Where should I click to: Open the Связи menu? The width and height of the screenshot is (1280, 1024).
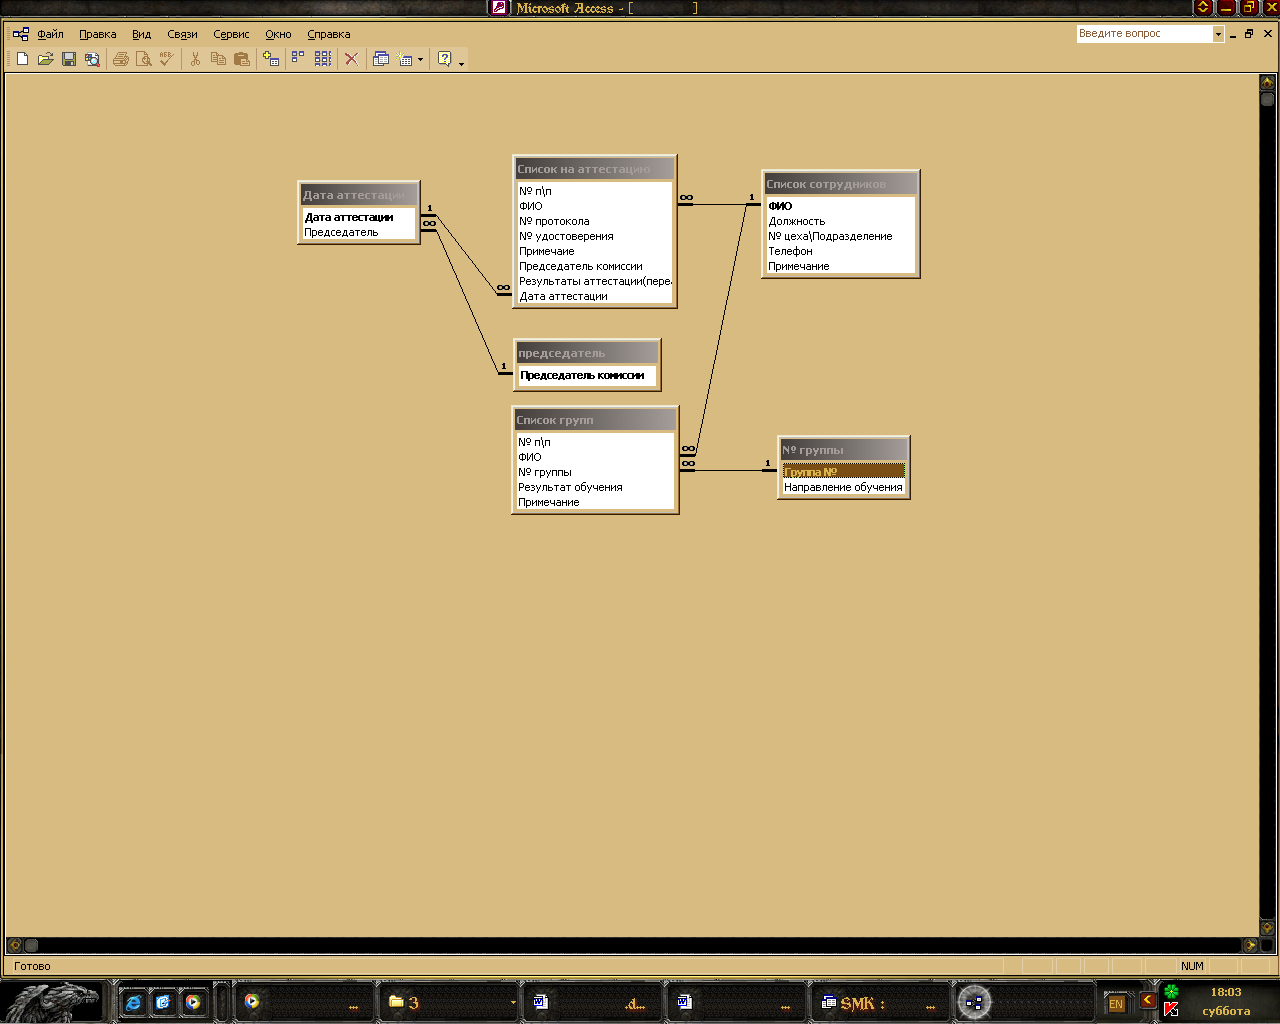[182, 34]
